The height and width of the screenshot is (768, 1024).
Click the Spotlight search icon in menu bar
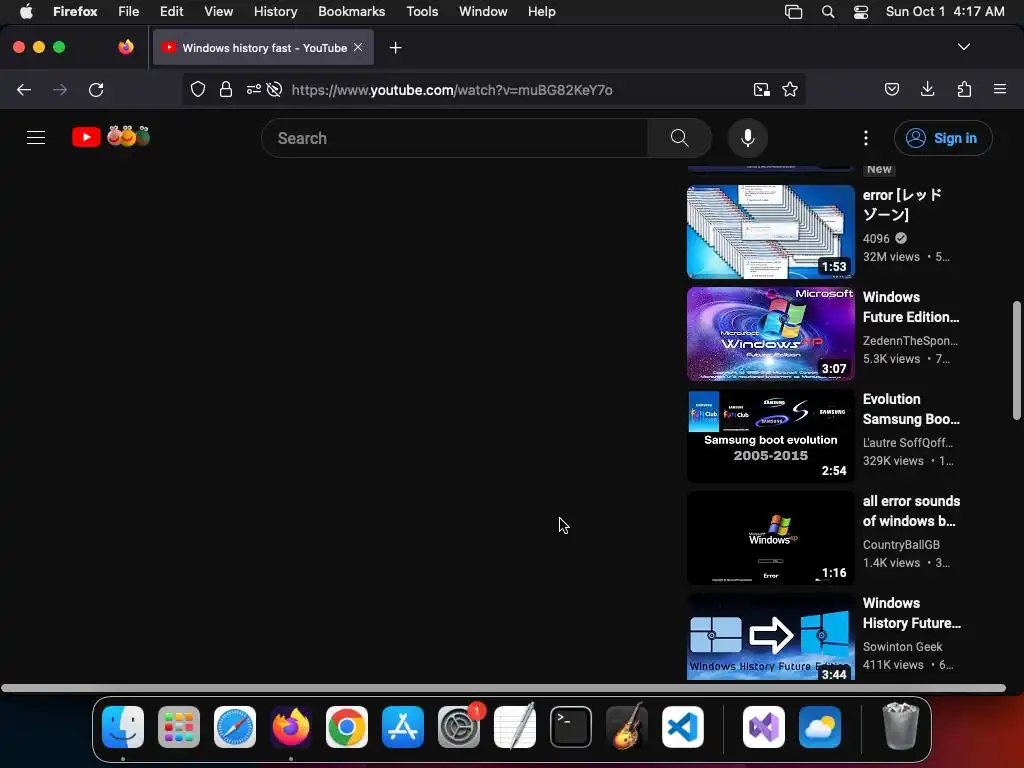[x=827, y=11]
